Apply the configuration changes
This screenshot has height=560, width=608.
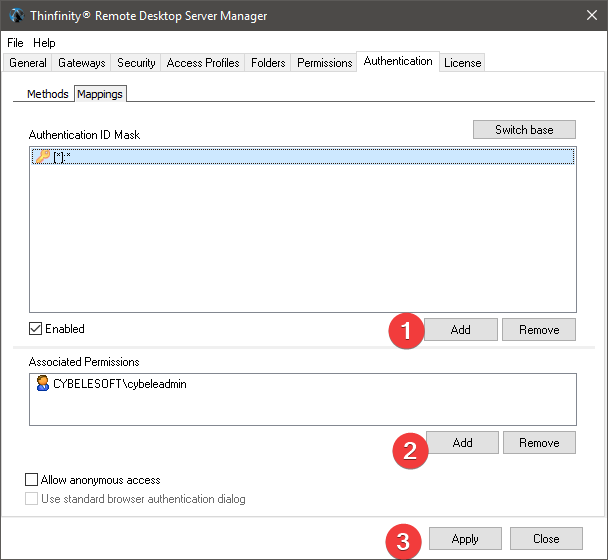pyautogui.click(x=465, y=539)
